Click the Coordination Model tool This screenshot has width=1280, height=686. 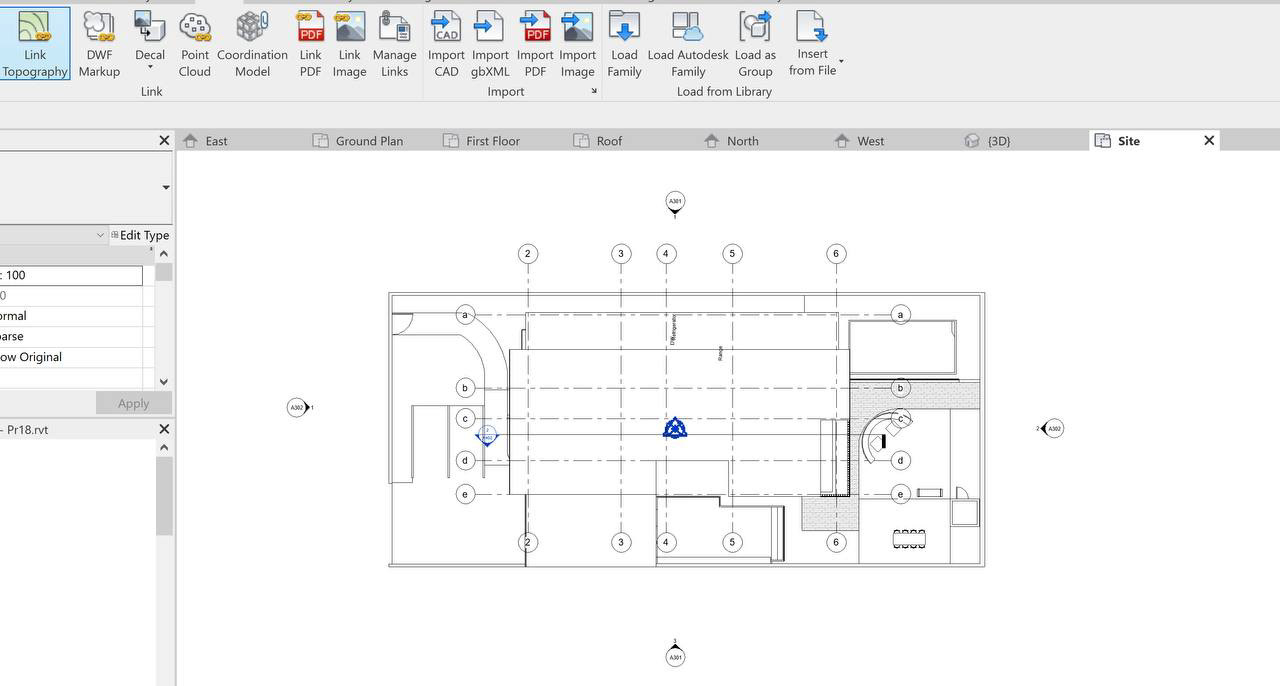[252, 44]
